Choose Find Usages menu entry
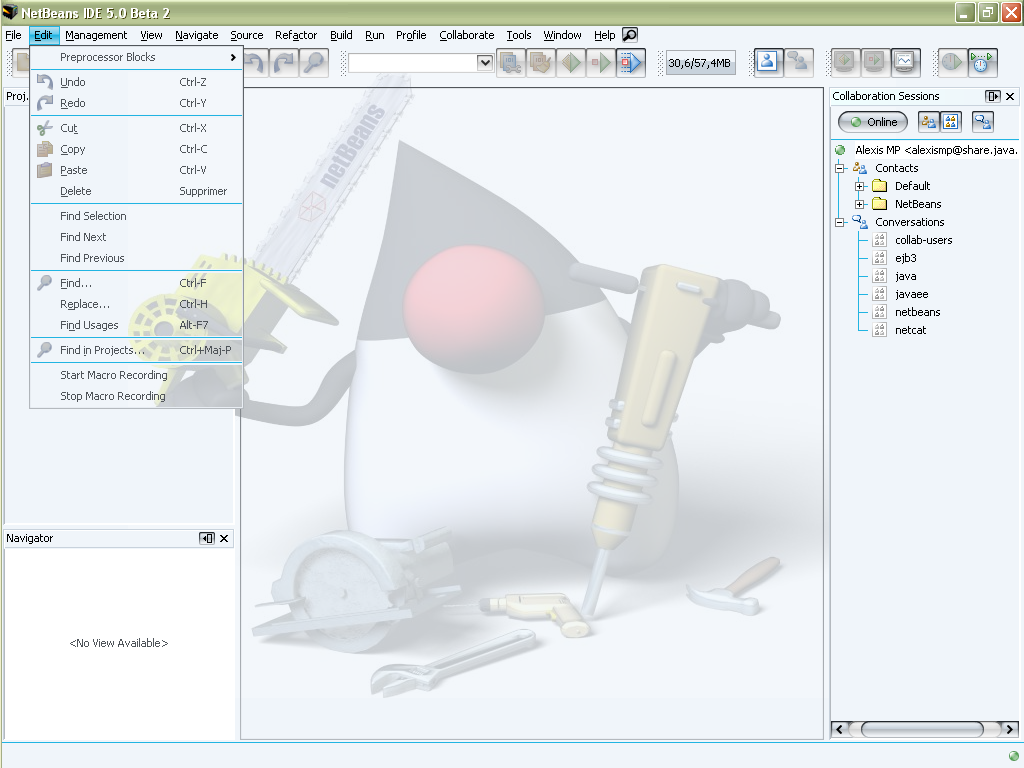 [136, 325]
